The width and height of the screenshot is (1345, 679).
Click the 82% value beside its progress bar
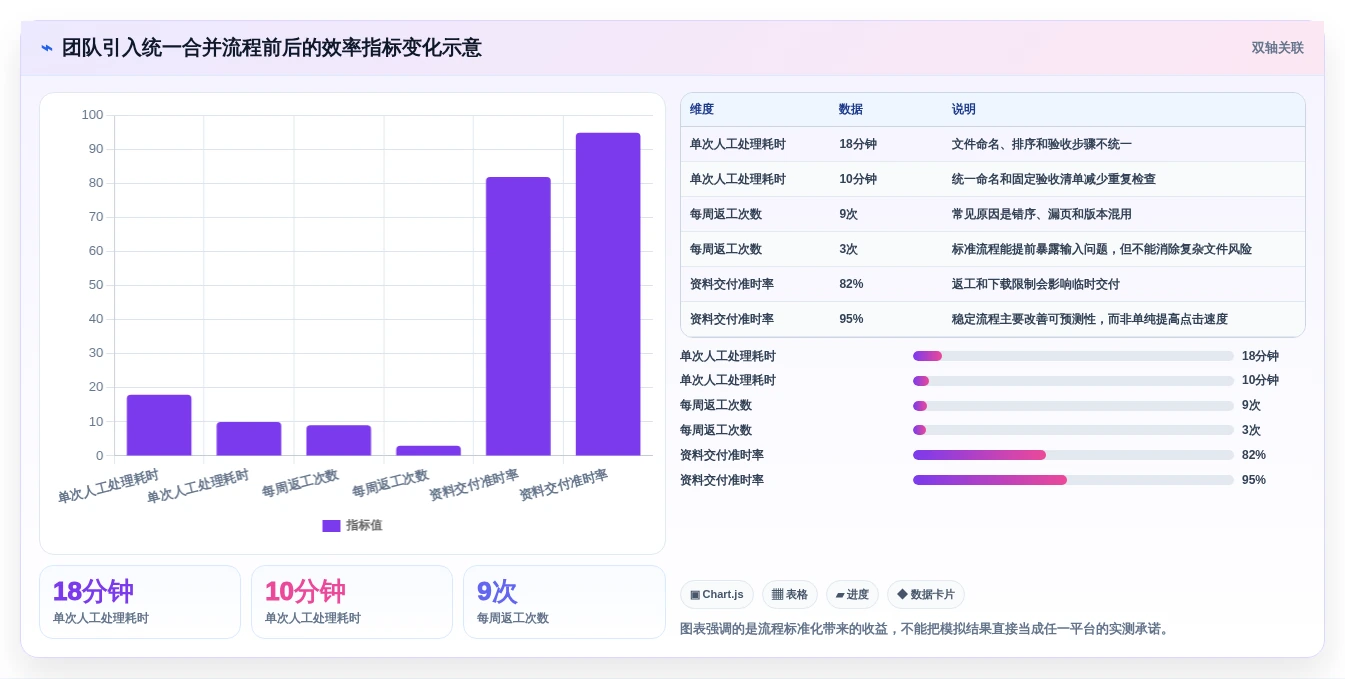tap(1254, 455)
